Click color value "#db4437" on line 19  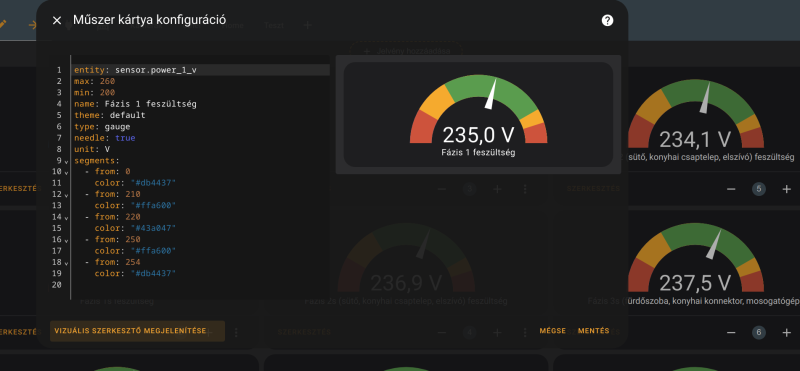(x=153, y=273)
